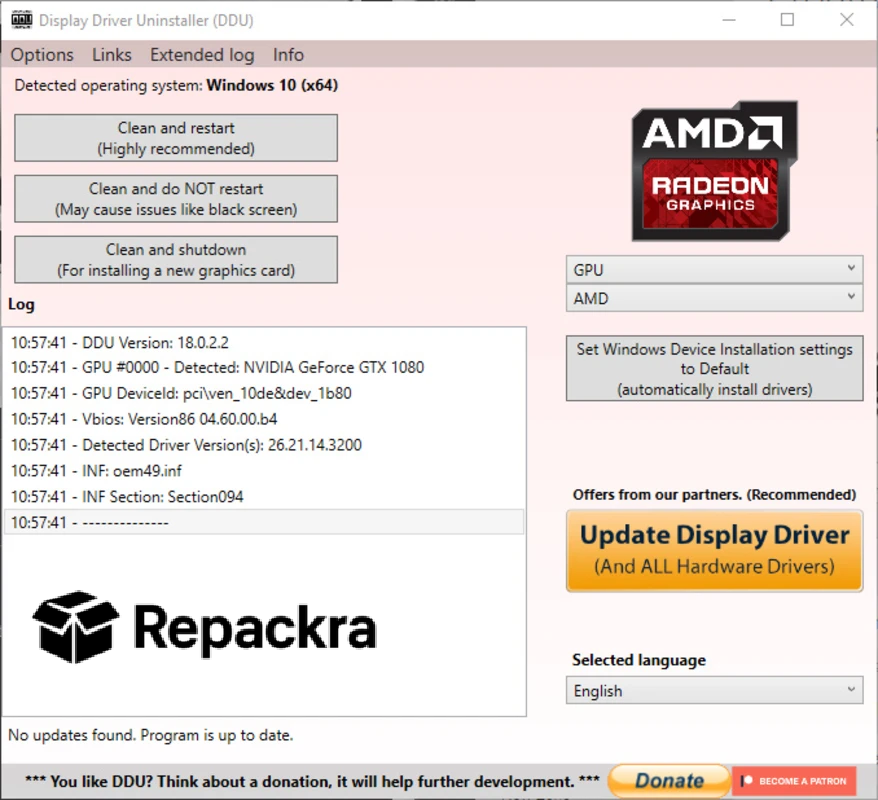Click Clean and do NOT restart button
878x800 pixels.
point(176,199)
